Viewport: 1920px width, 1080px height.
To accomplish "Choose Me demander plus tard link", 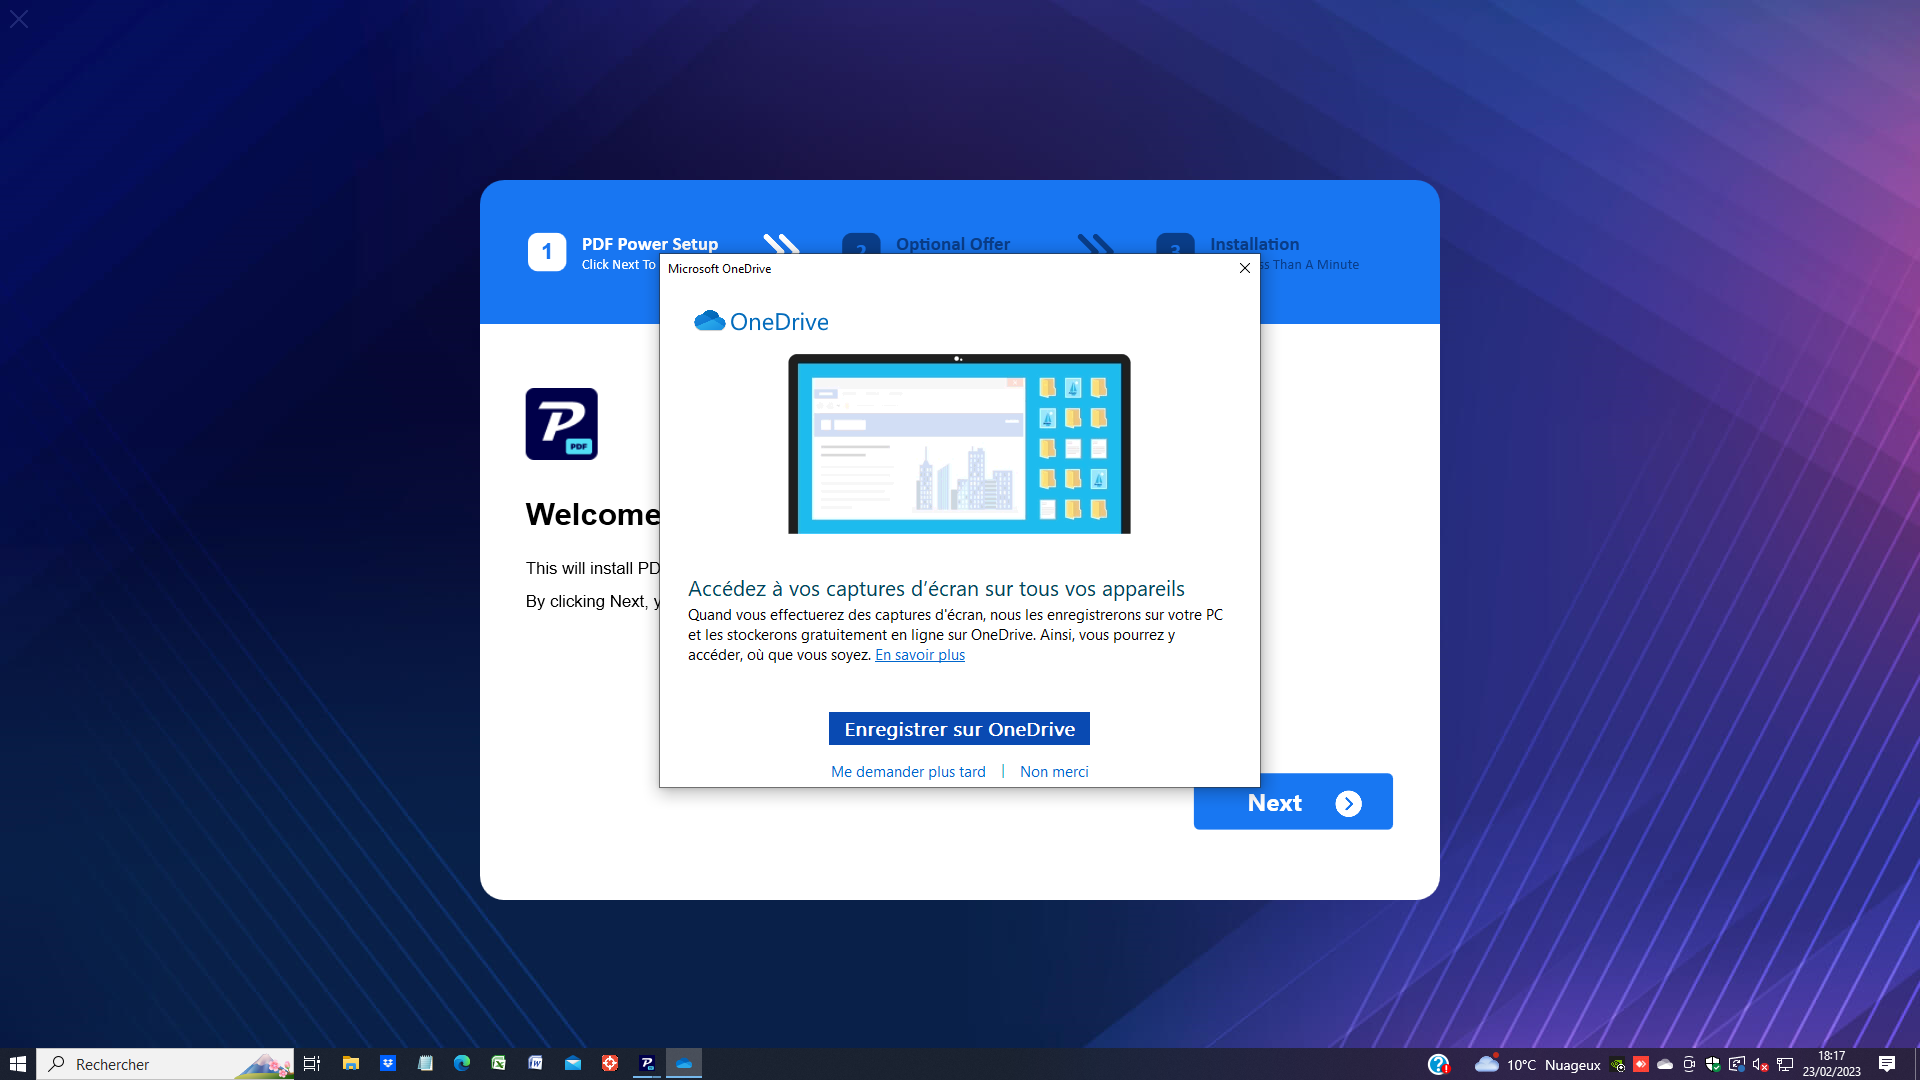I will click(908, 772).
